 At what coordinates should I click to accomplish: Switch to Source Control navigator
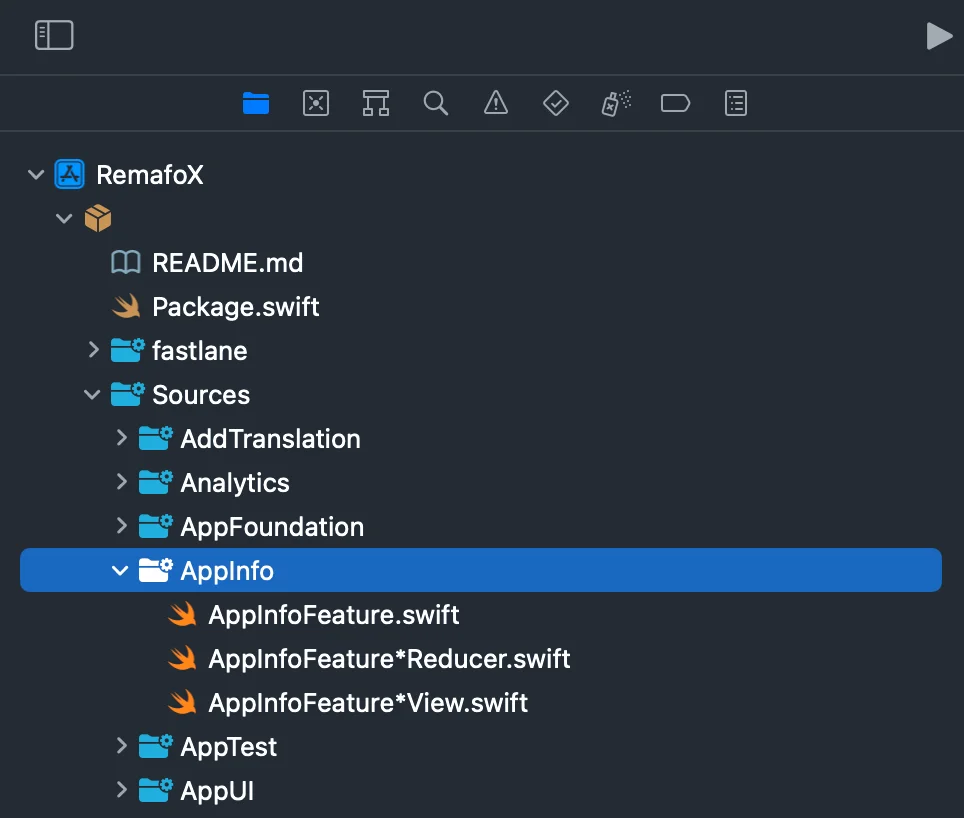316,103
